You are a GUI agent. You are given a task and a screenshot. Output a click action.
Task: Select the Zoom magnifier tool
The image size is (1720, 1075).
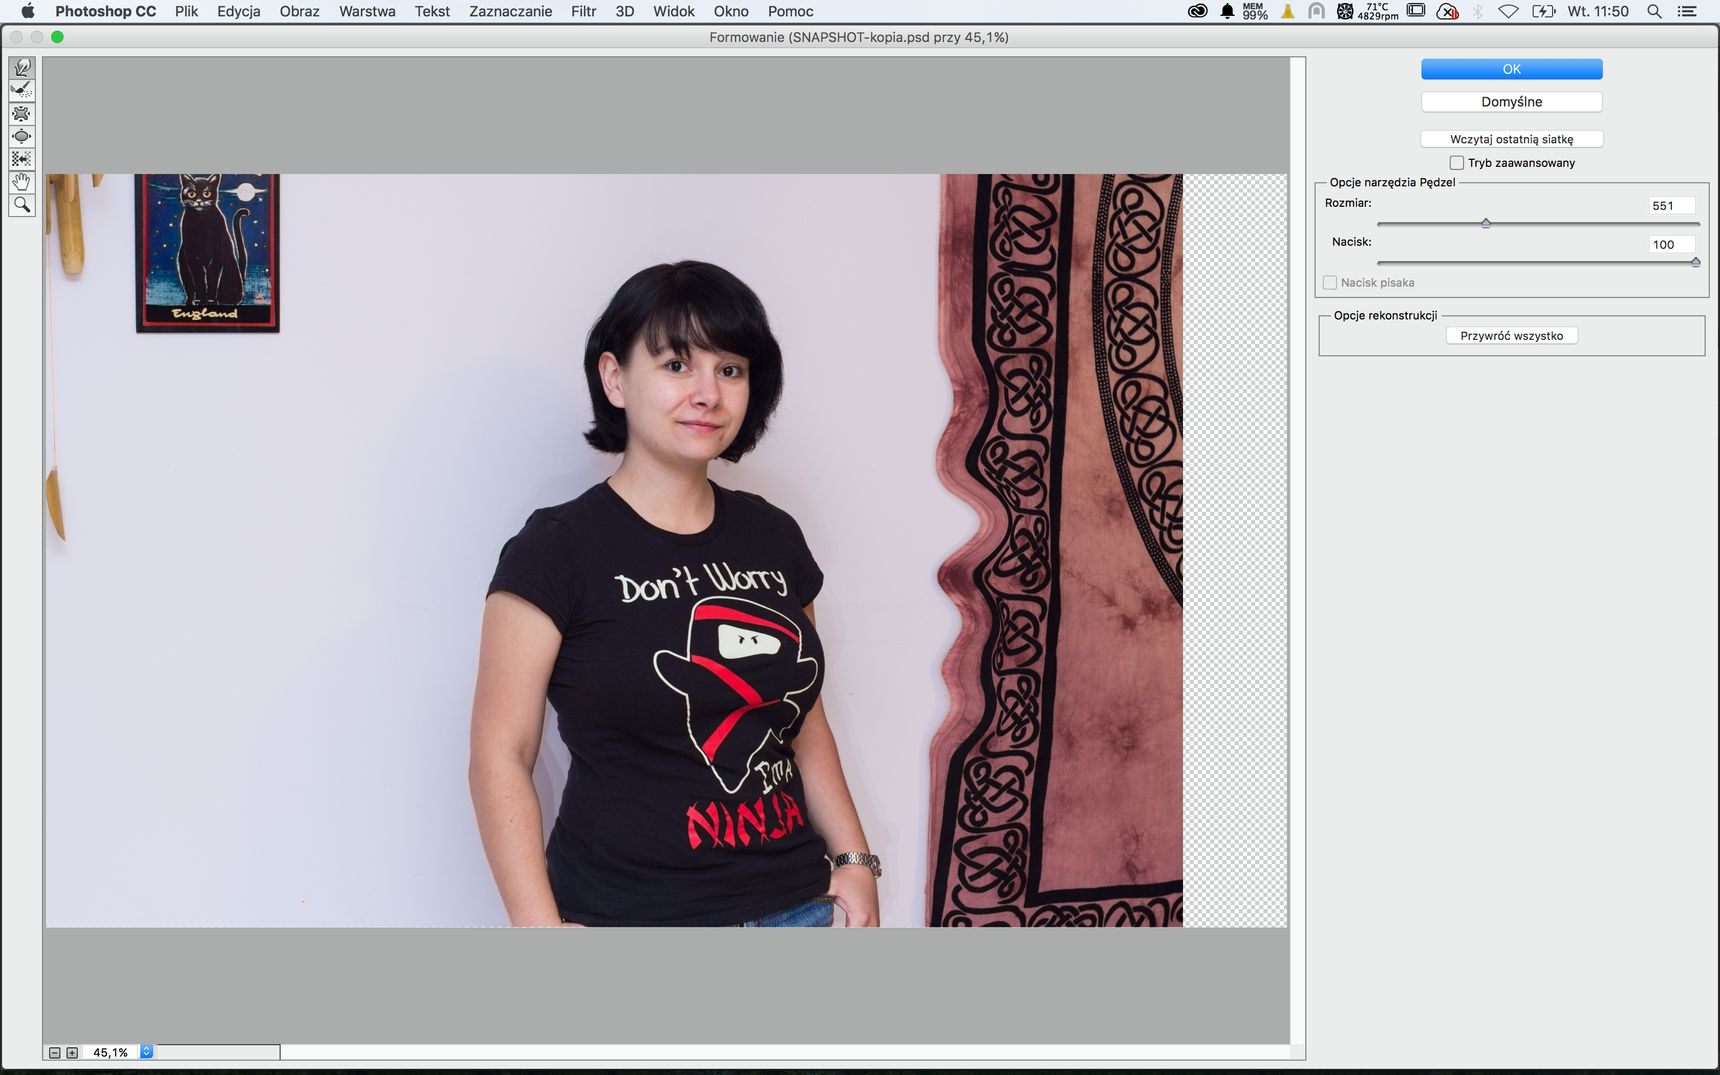[x=21, y=205]
